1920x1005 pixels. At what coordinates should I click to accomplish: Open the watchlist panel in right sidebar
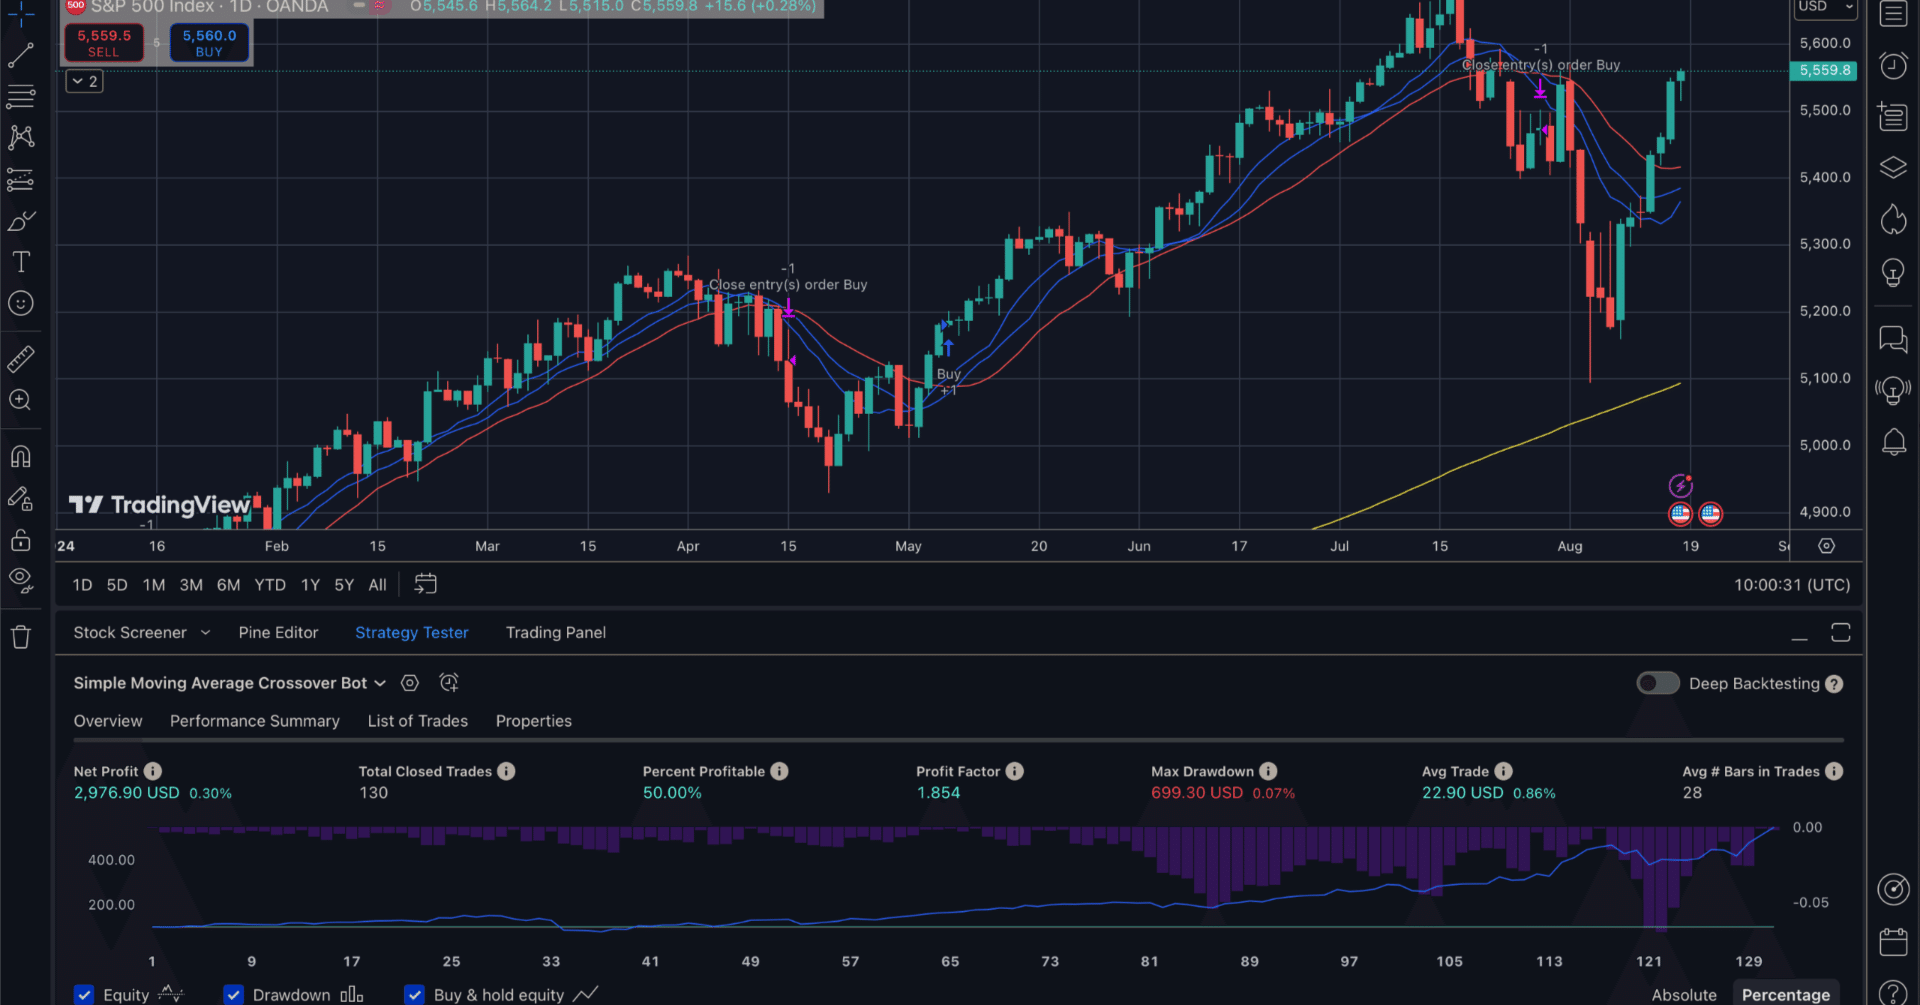click(x=1893, y=14)
